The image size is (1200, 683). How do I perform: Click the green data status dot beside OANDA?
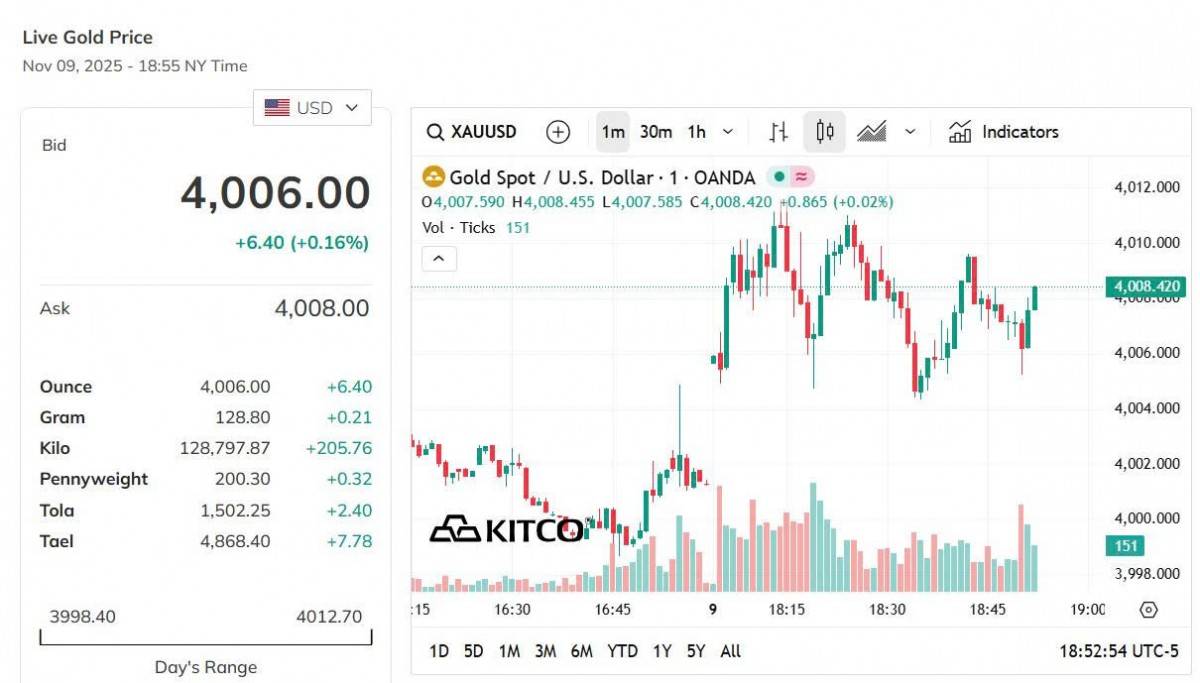[x=780, y=176]
